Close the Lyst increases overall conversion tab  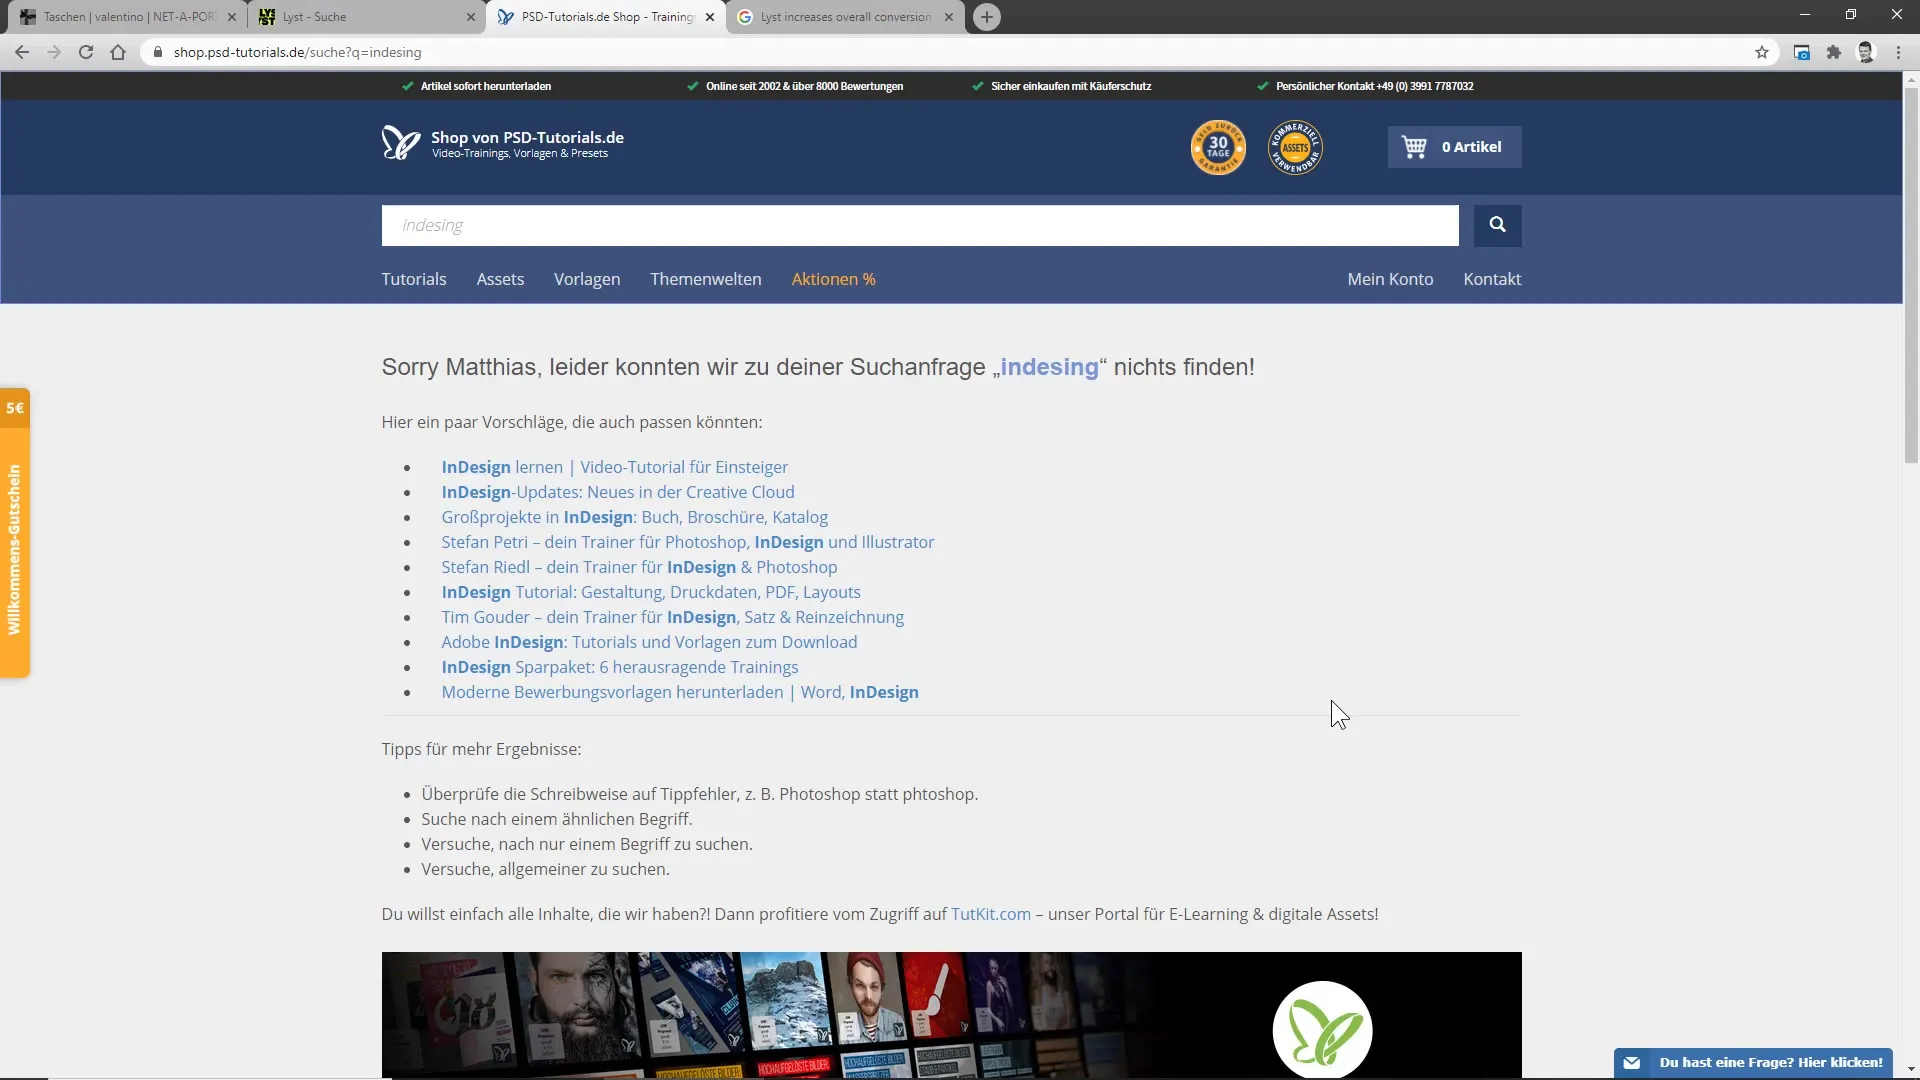click(949, 17)
